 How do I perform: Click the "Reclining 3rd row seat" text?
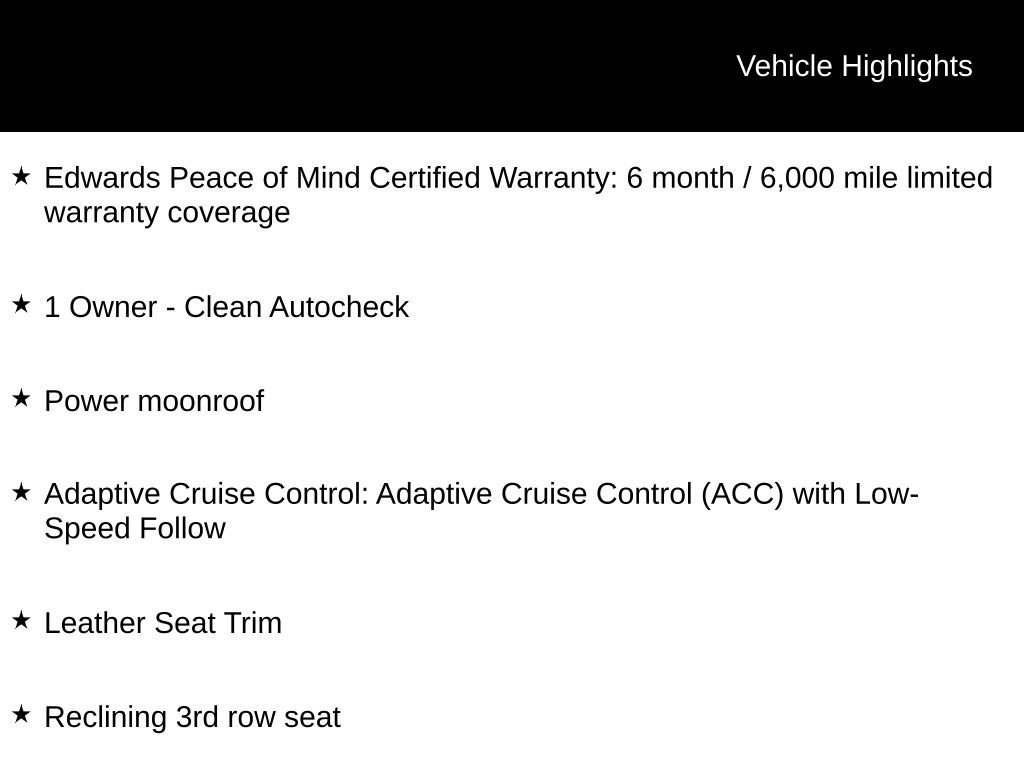tap(192, 717)
